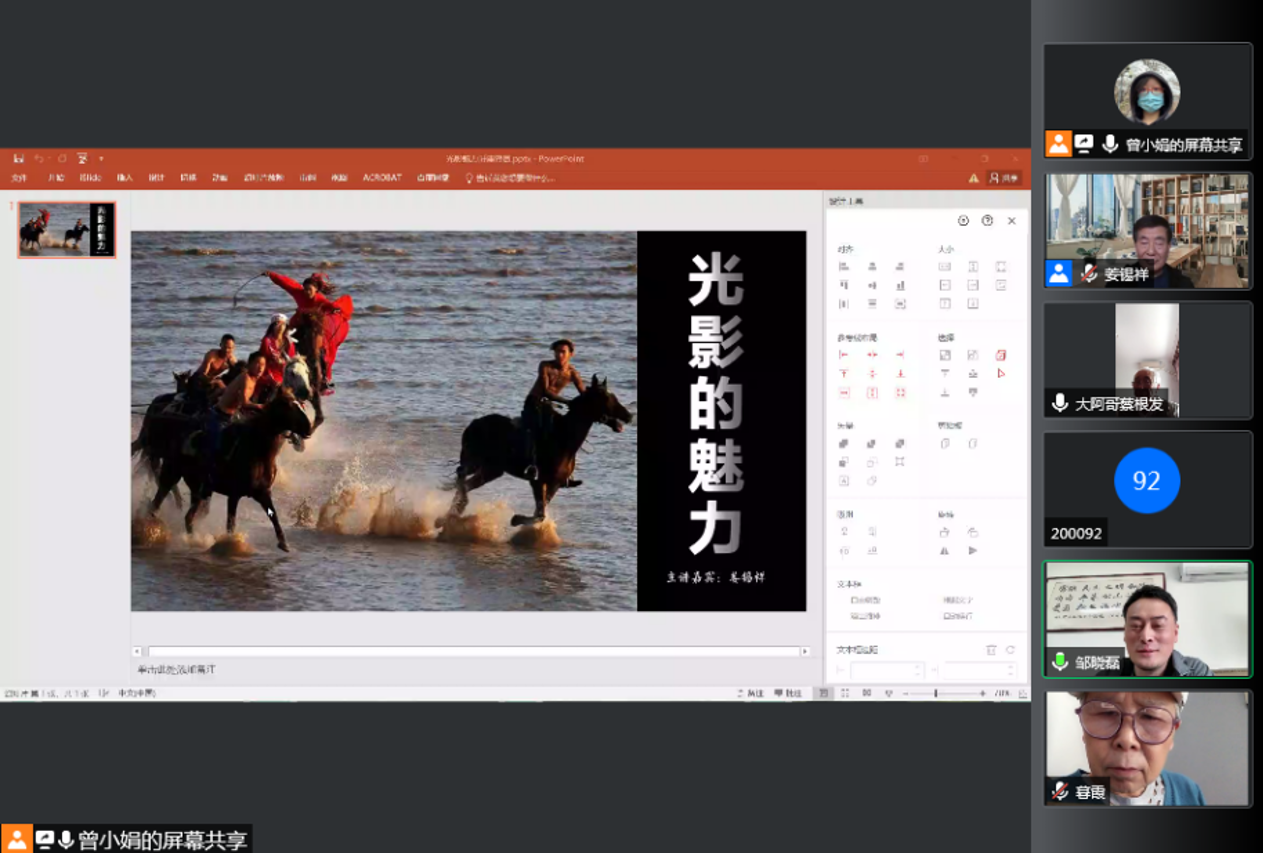Click the zoom slider handle in status bar
This screenshot has height=853, width=1263.
point(936,693)
